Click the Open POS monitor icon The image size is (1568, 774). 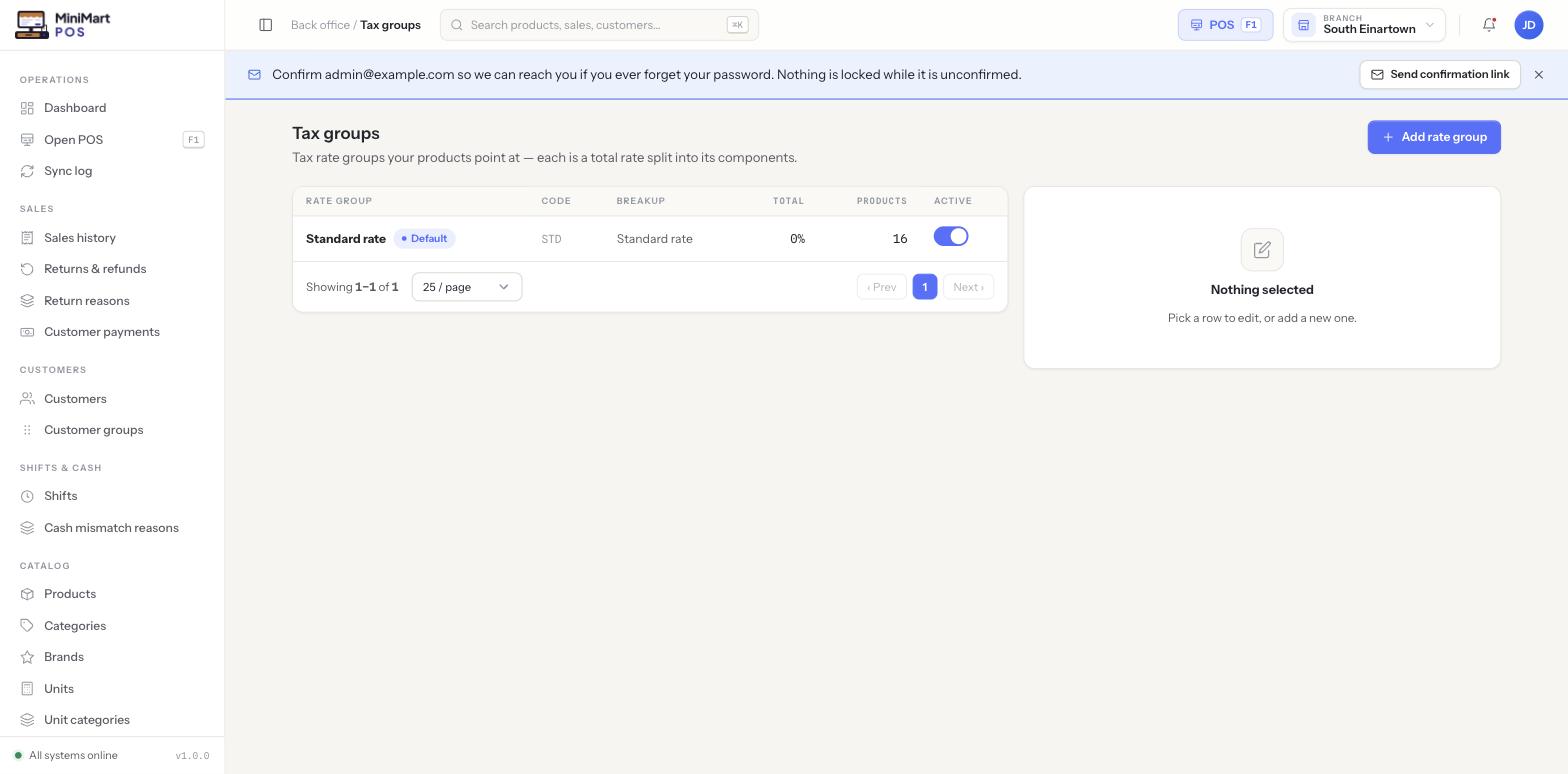point(27,140)
